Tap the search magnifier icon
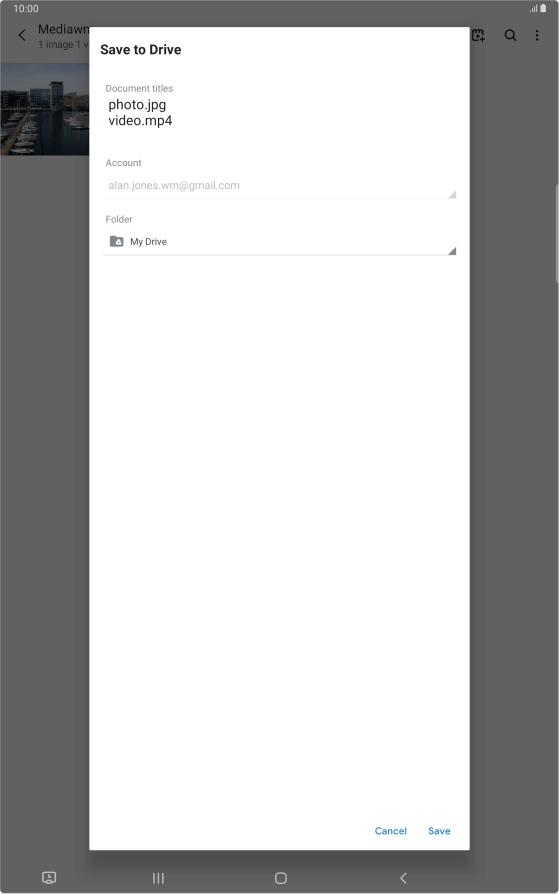This screenshot has height=894, width=559. [511, 35]
